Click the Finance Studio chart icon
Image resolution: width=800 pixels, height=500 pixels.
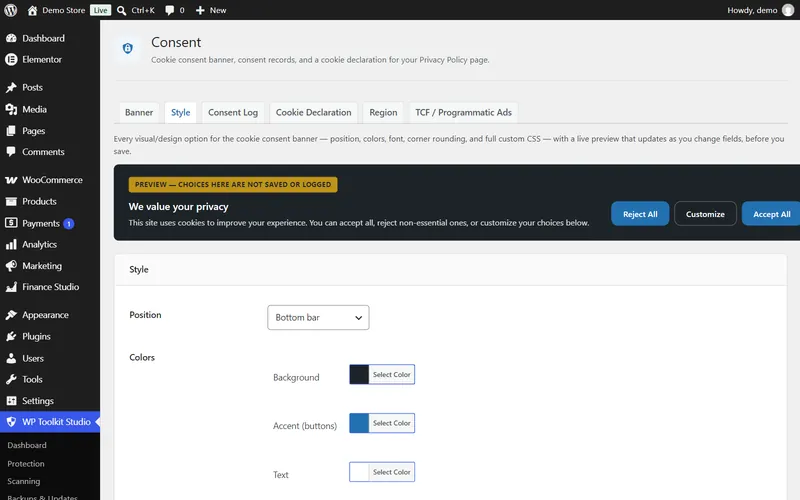[11, 287]
